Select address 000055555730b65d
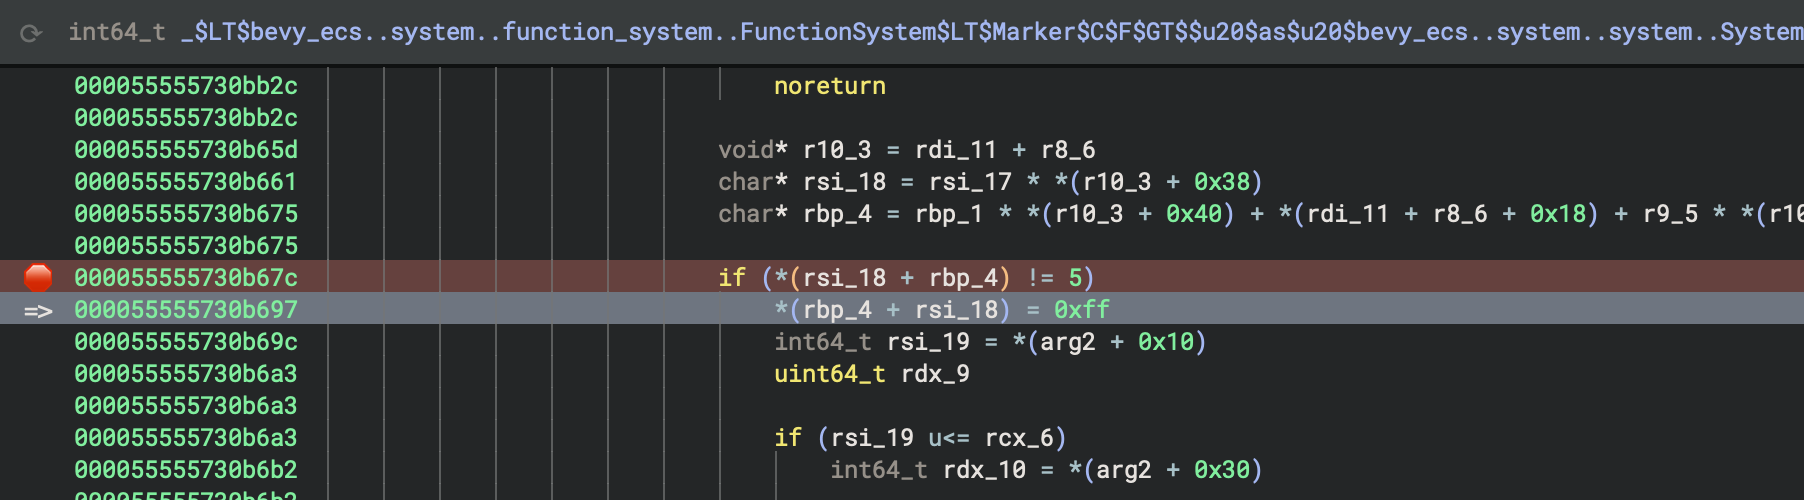Image resolution: width=1804 pixels, height=500 pixels. (x=186, y=150)
